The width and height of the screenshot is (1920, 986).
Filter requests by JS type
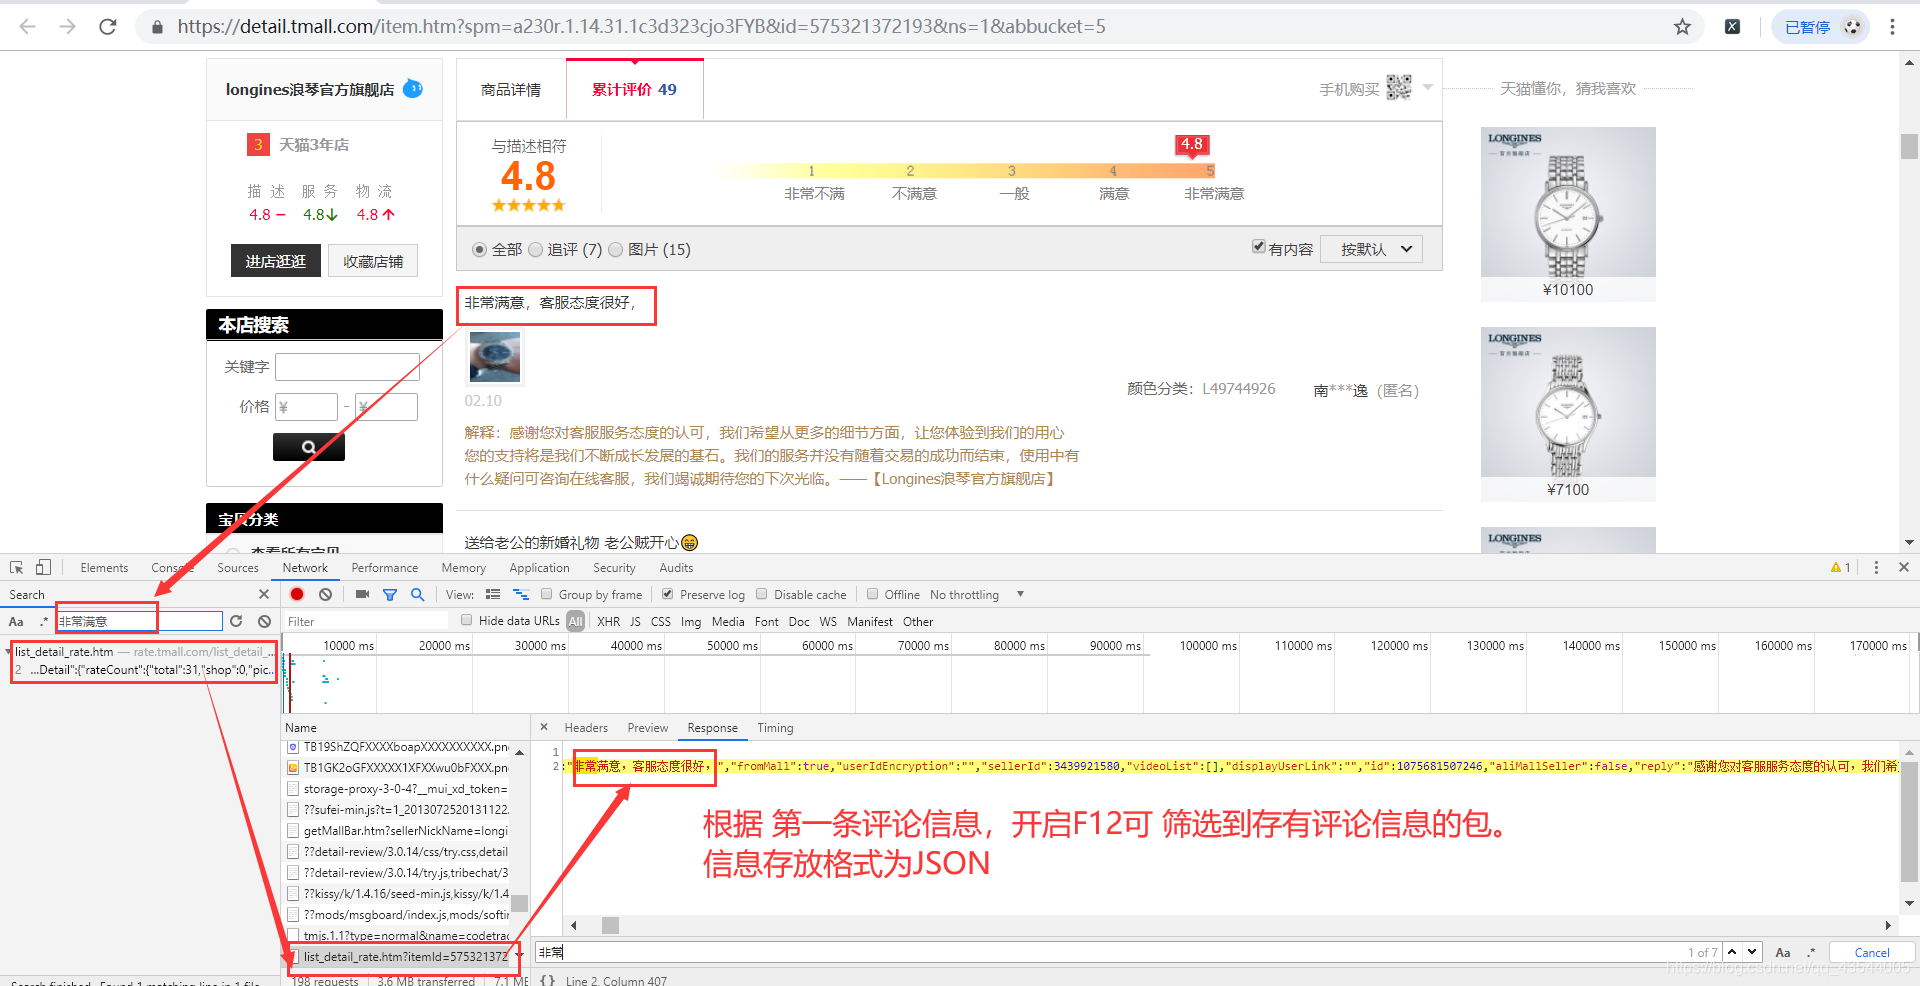pyautogui.click(x=635, y=621)
